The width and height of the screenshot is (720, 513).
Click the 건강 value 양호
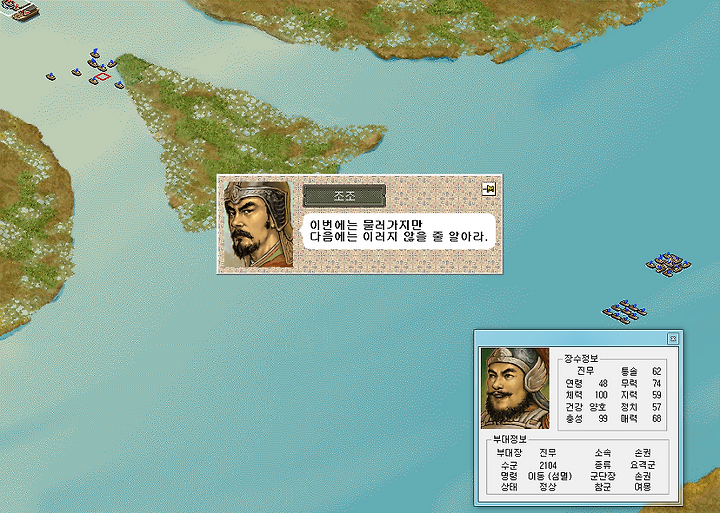point(598,407)
